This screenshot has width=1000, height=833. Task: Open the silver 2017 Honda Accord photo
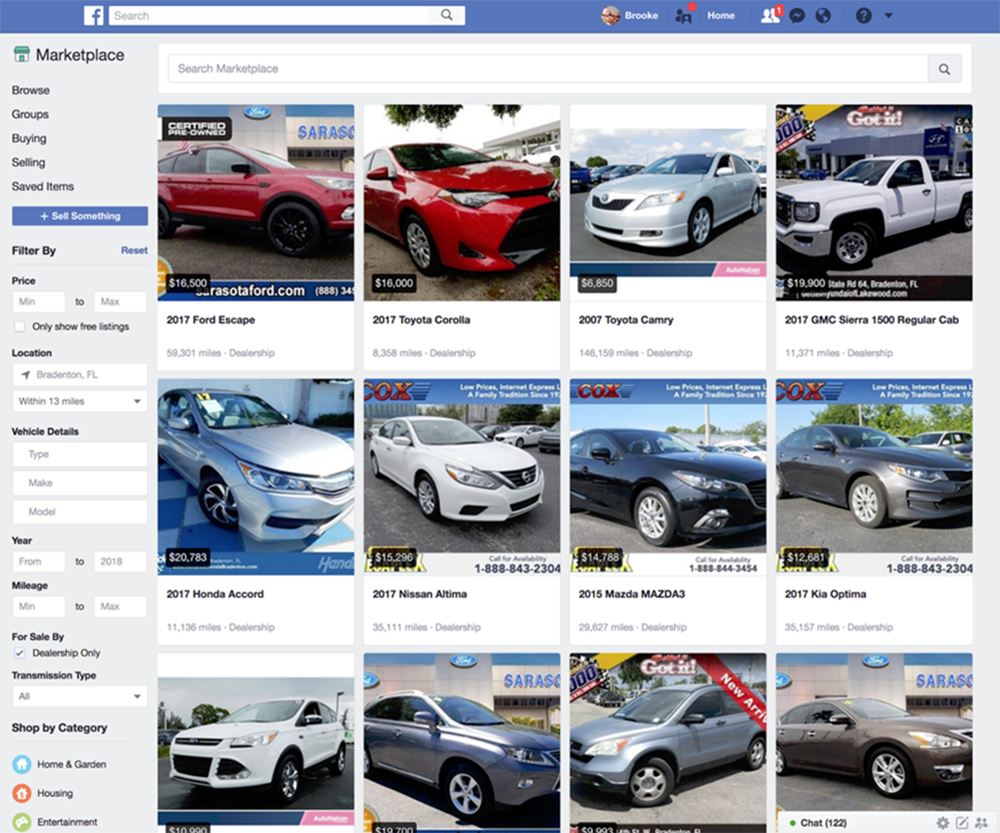[256, 477]
